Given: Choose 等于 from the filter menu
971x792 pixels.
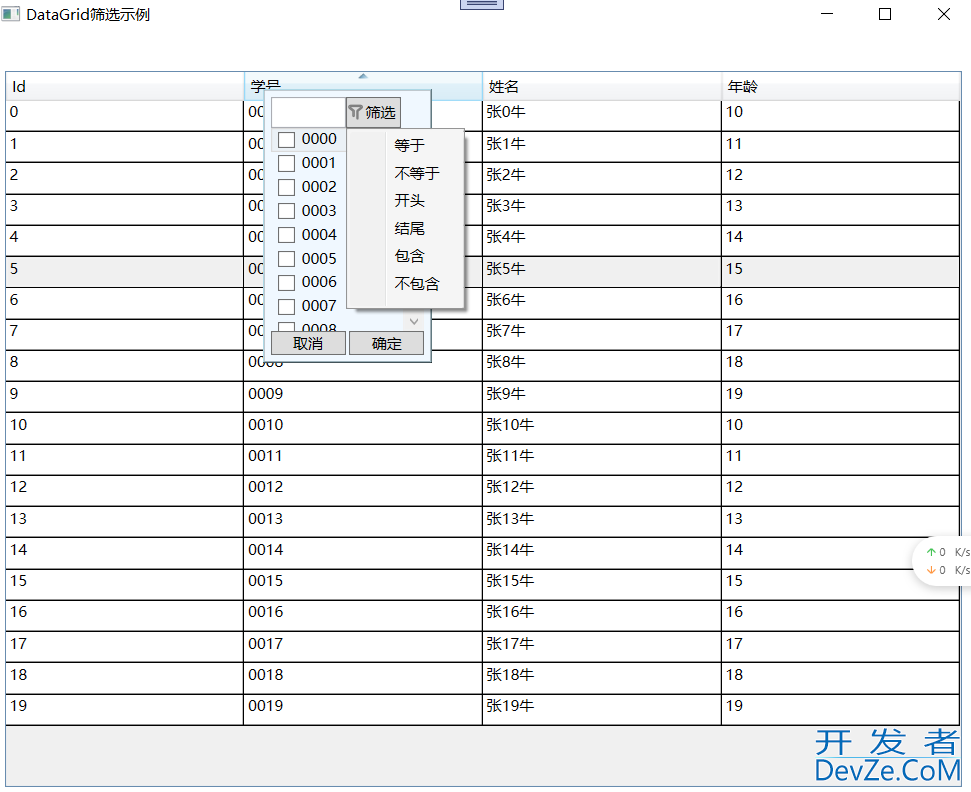Looking at the screenshot, I should tap(406, 146).
